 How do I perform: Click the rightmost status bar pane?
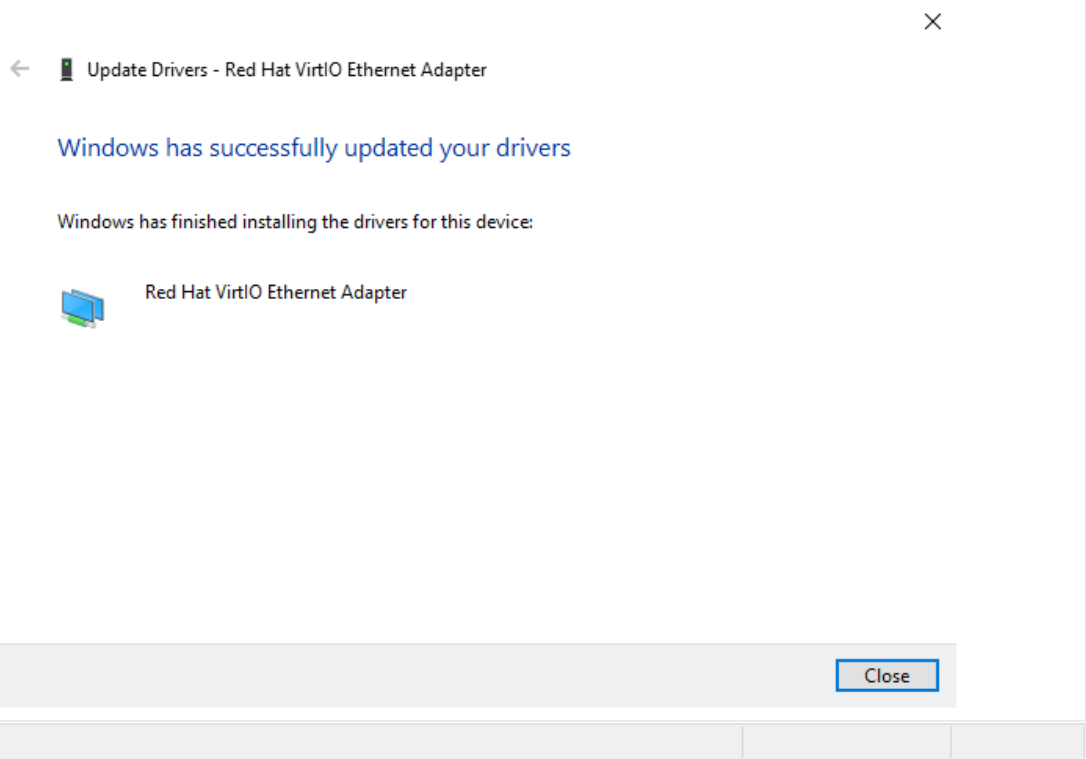pos(1018,742)
